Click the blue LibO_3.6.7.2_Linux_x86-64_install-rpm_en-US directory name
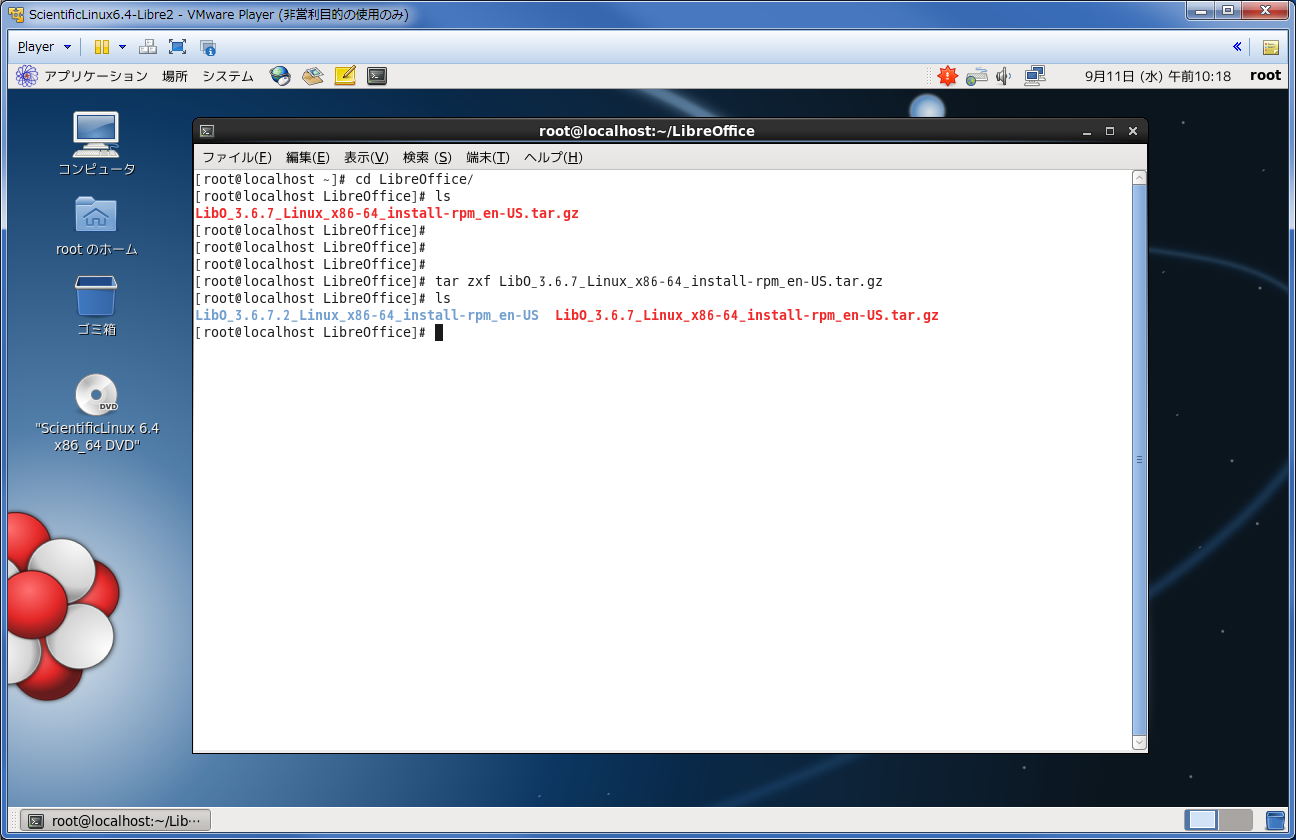This screenshot has height=840, width=1296. tap(367, 315)
